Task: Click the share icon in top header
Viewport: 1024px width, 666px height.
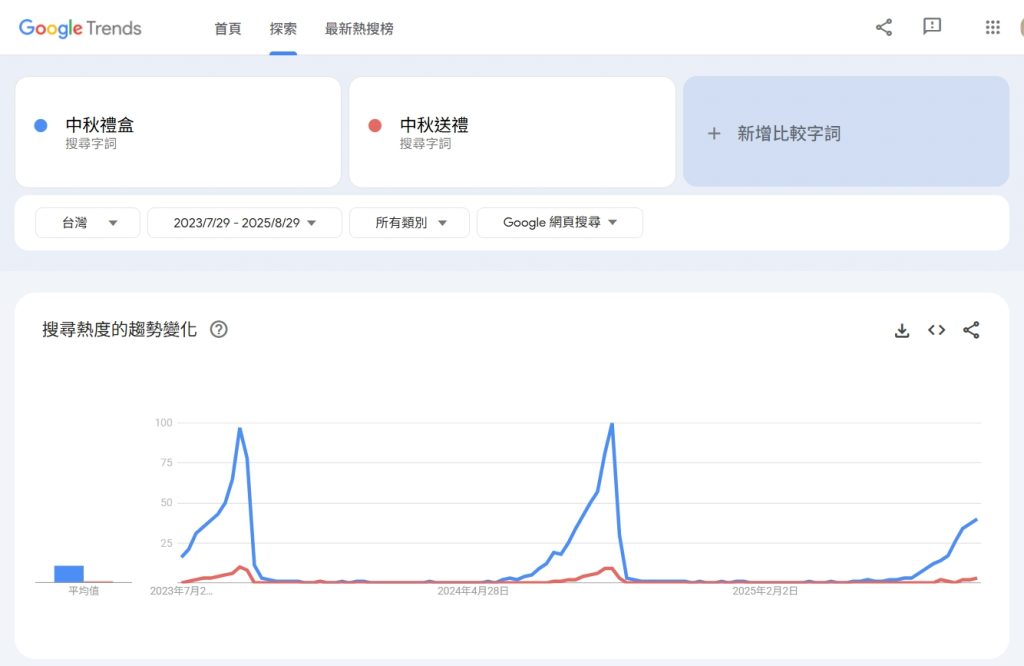Action: 884,27
